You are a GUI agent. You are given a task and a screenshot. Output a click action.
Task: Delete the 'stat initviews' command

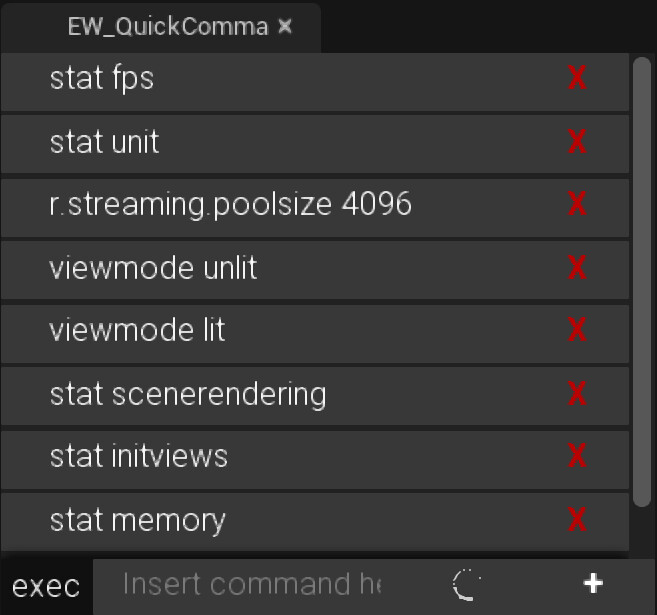click(577, 457)
